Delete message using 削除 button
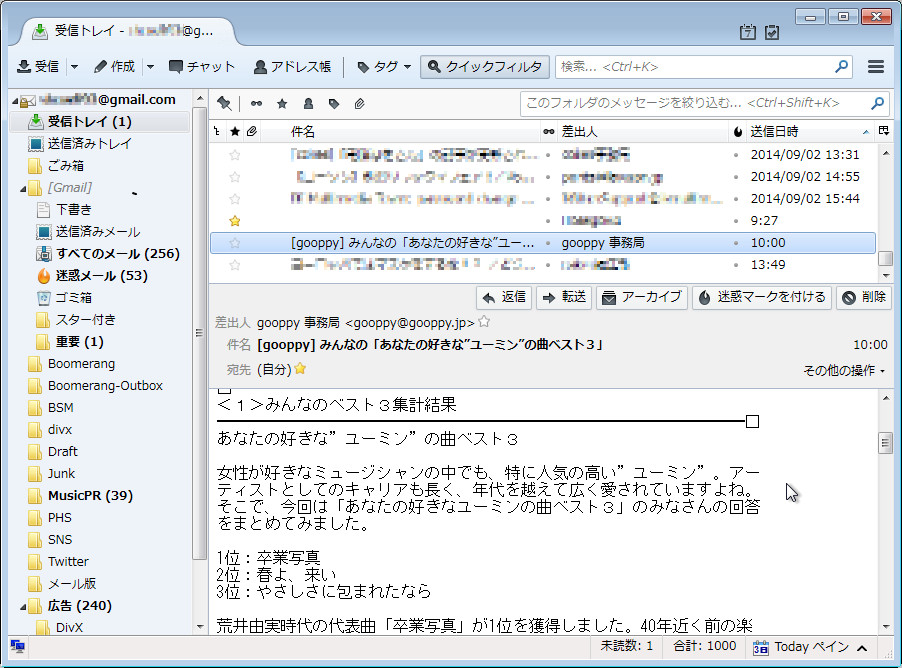Screen dimensions: 902x668 pos(862,297)
